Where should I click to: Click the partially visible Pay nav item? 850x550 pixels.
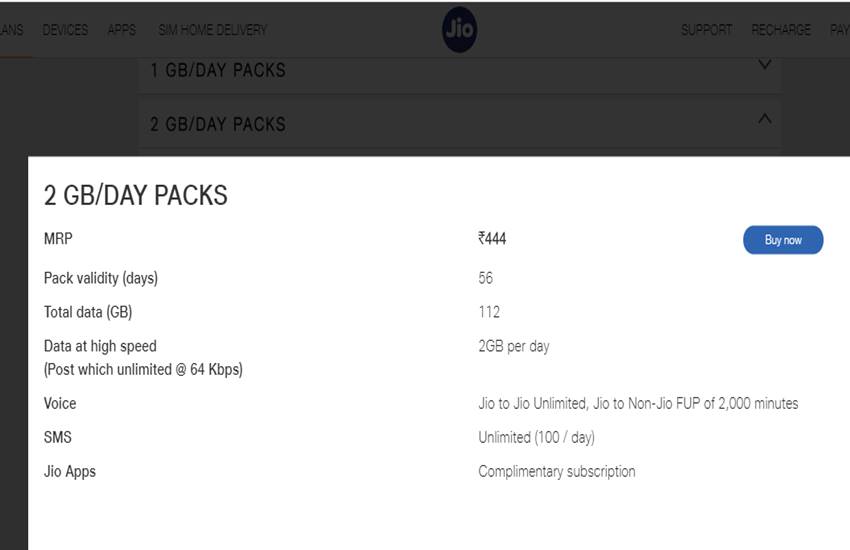tap(839, 30)
